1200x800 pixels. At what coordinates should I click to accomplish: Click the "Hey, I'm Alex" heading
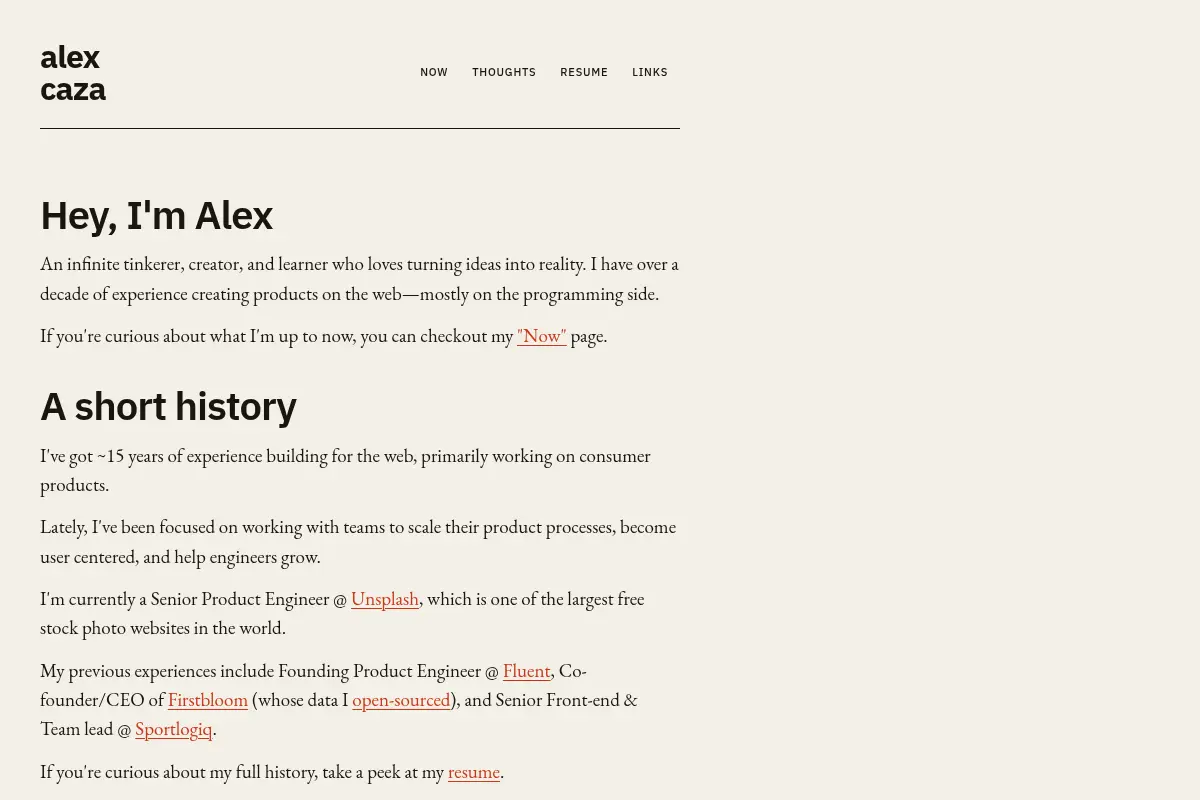156,216
